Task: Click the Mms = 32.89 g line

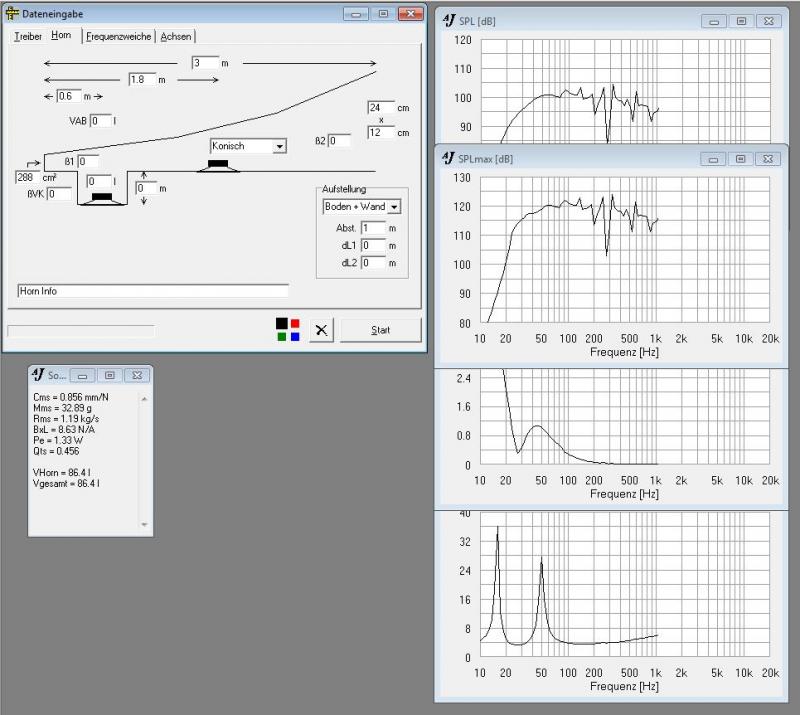Action: click(x=63, y=408)
